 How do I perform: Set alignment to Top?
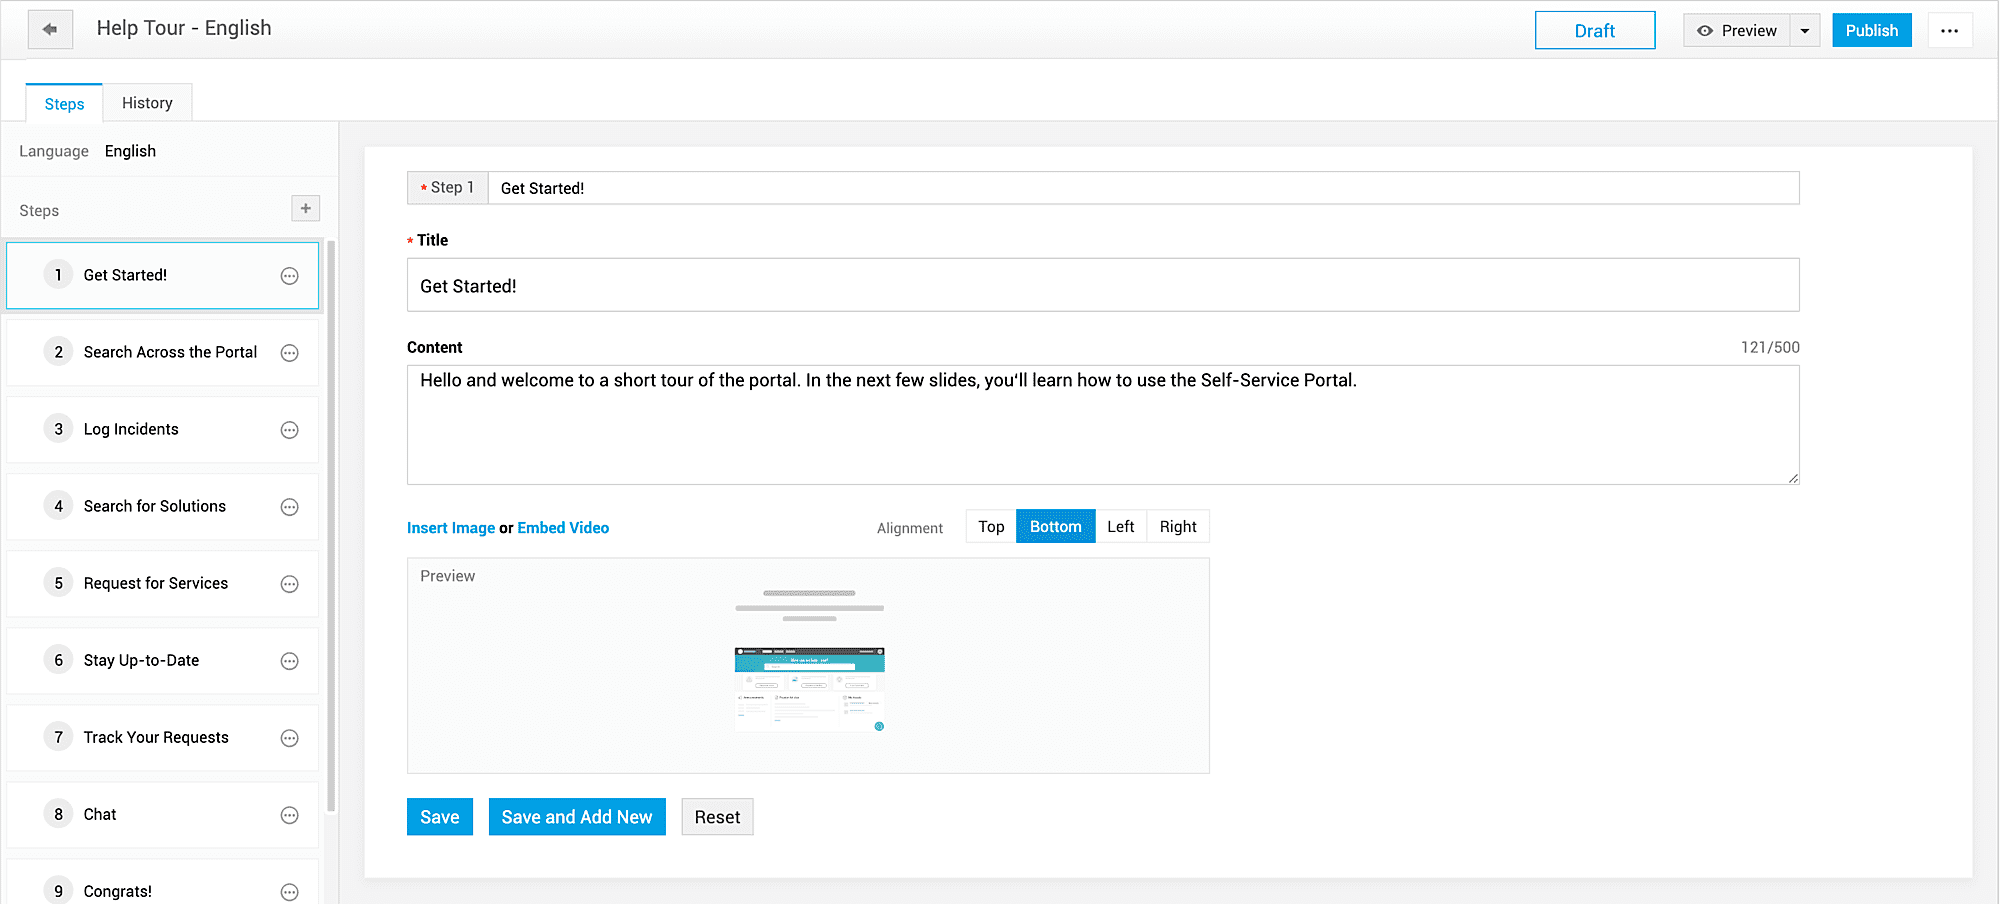[x=991, y=527]
